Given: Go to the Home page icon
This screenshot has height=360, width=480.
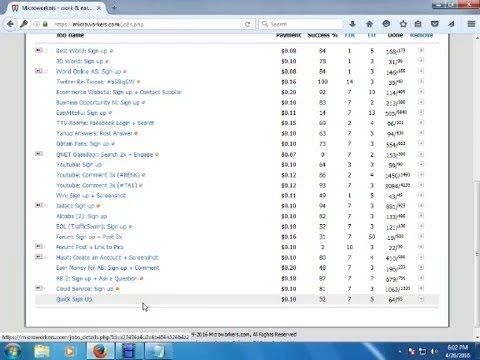Looking at the screenshot, I should (x=369, y=24).
